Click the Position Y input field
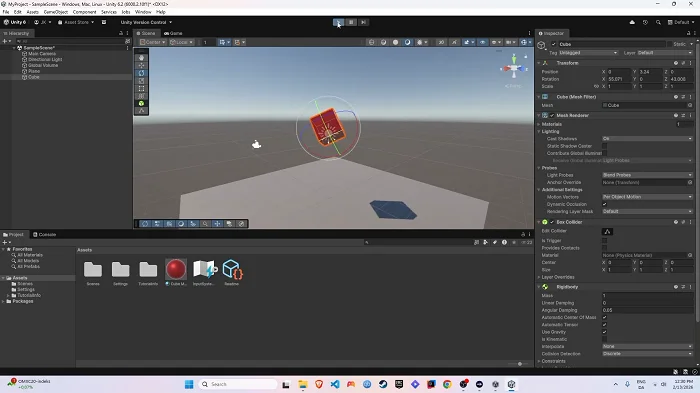This screenshot has width=700, height=393. click(650, 71)
